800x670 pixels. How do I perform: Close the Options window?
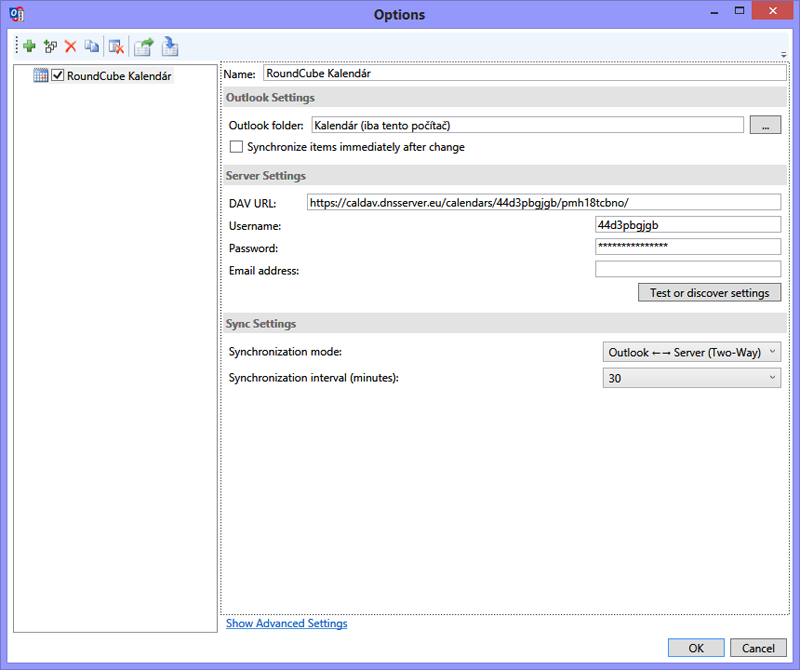click(x=772, y=11)
